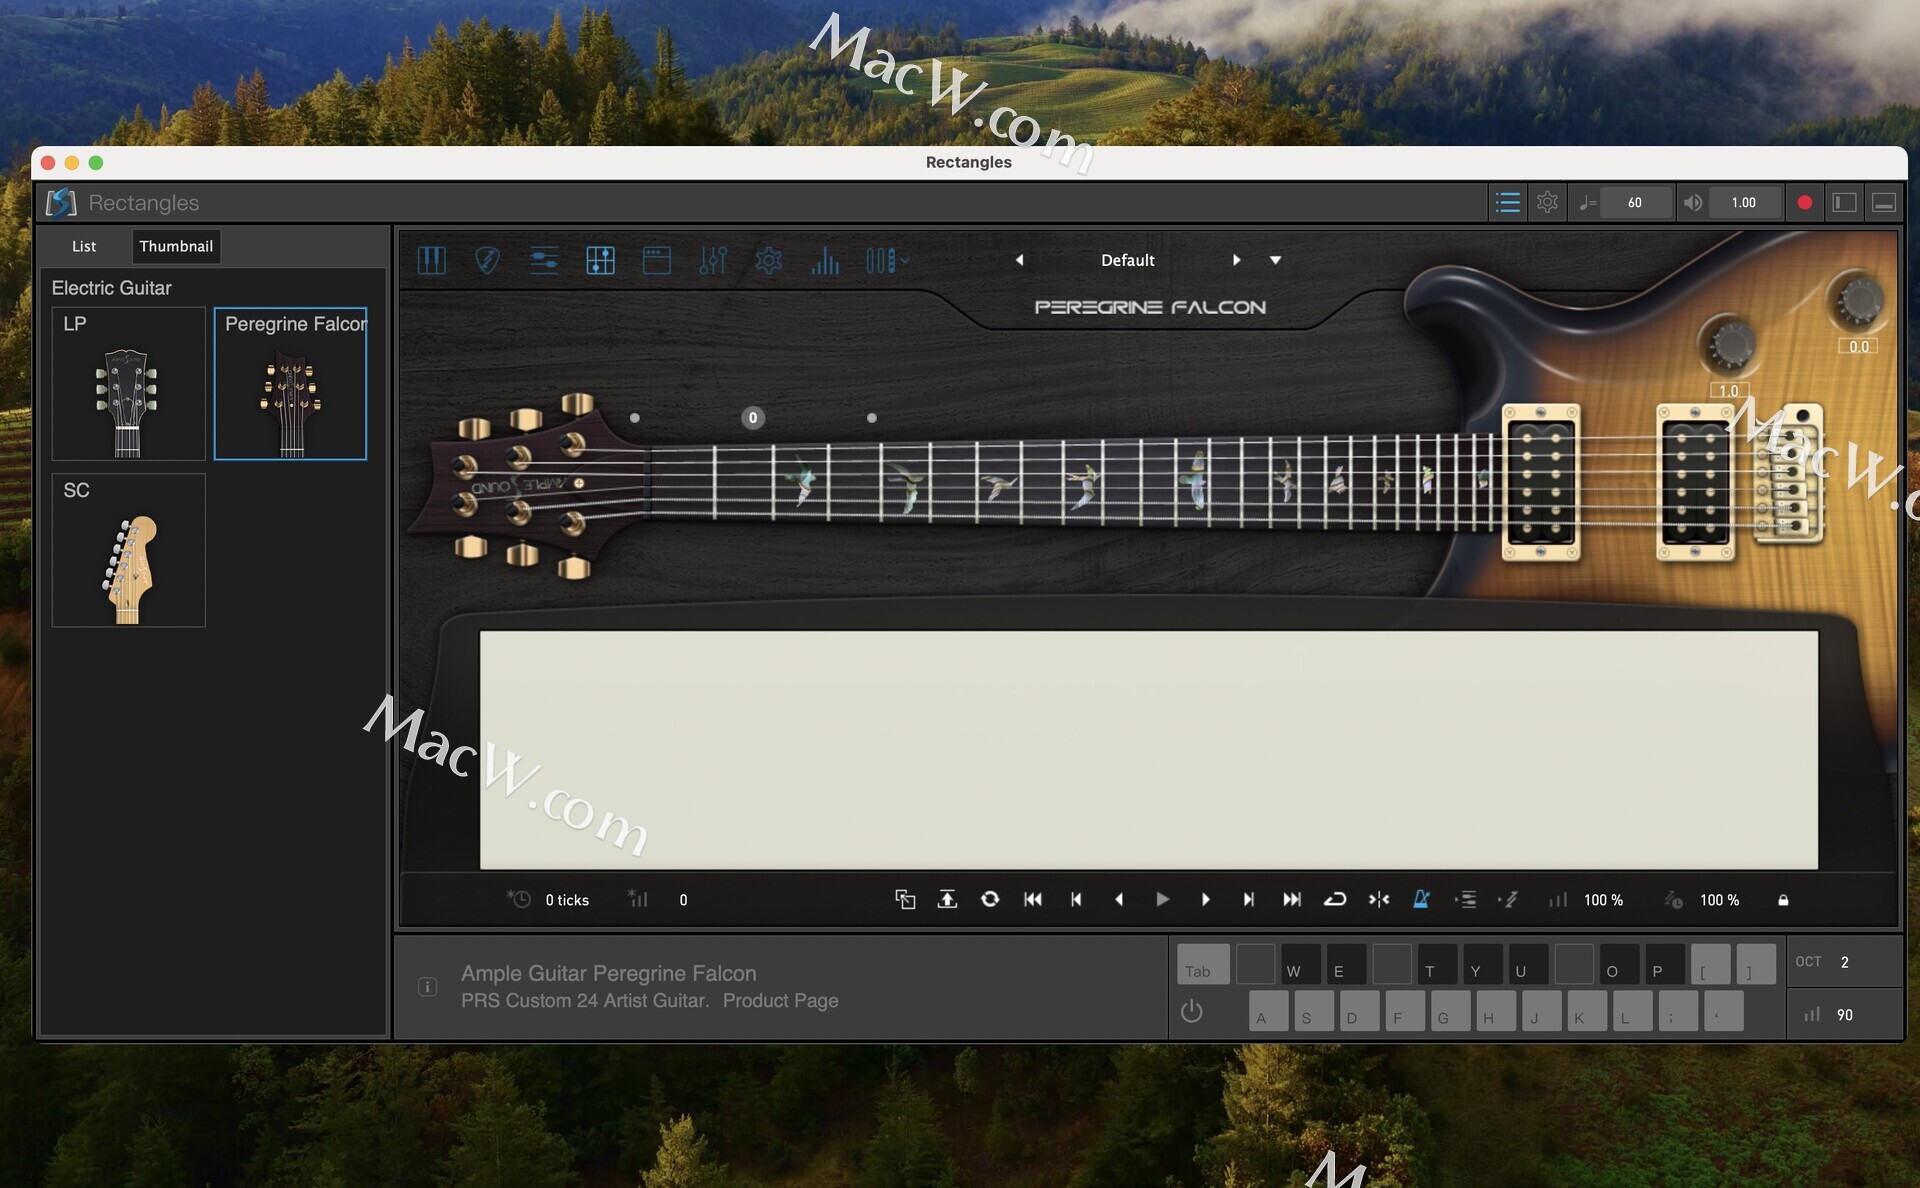
Task: Click the tempo scale icon by second 100 %
Action: coord(1673,900)
